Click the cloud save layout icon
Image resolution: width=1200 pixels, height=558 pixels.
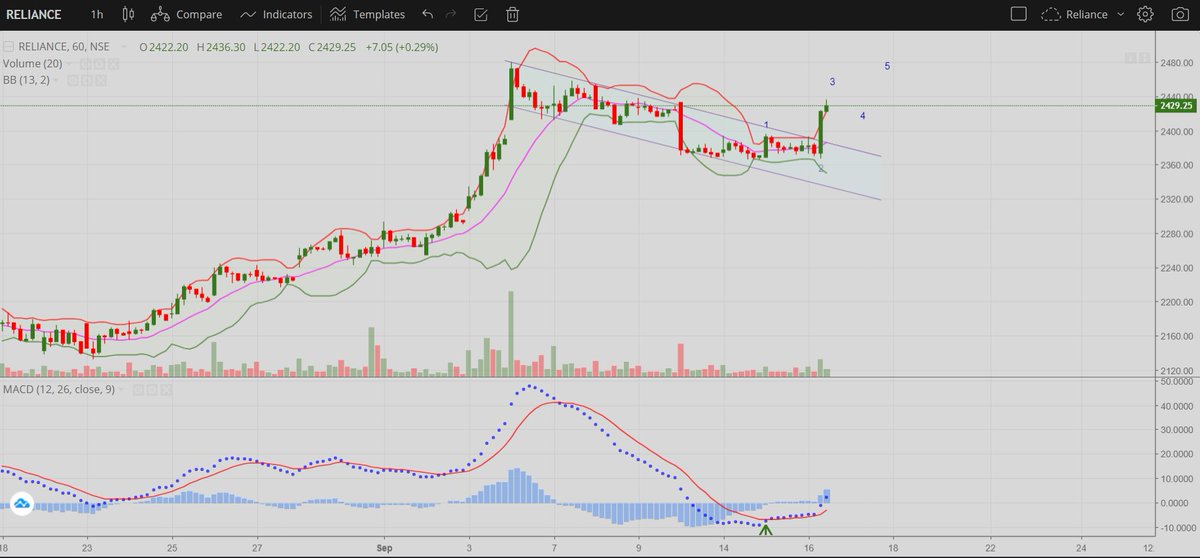pos(1050,14)
